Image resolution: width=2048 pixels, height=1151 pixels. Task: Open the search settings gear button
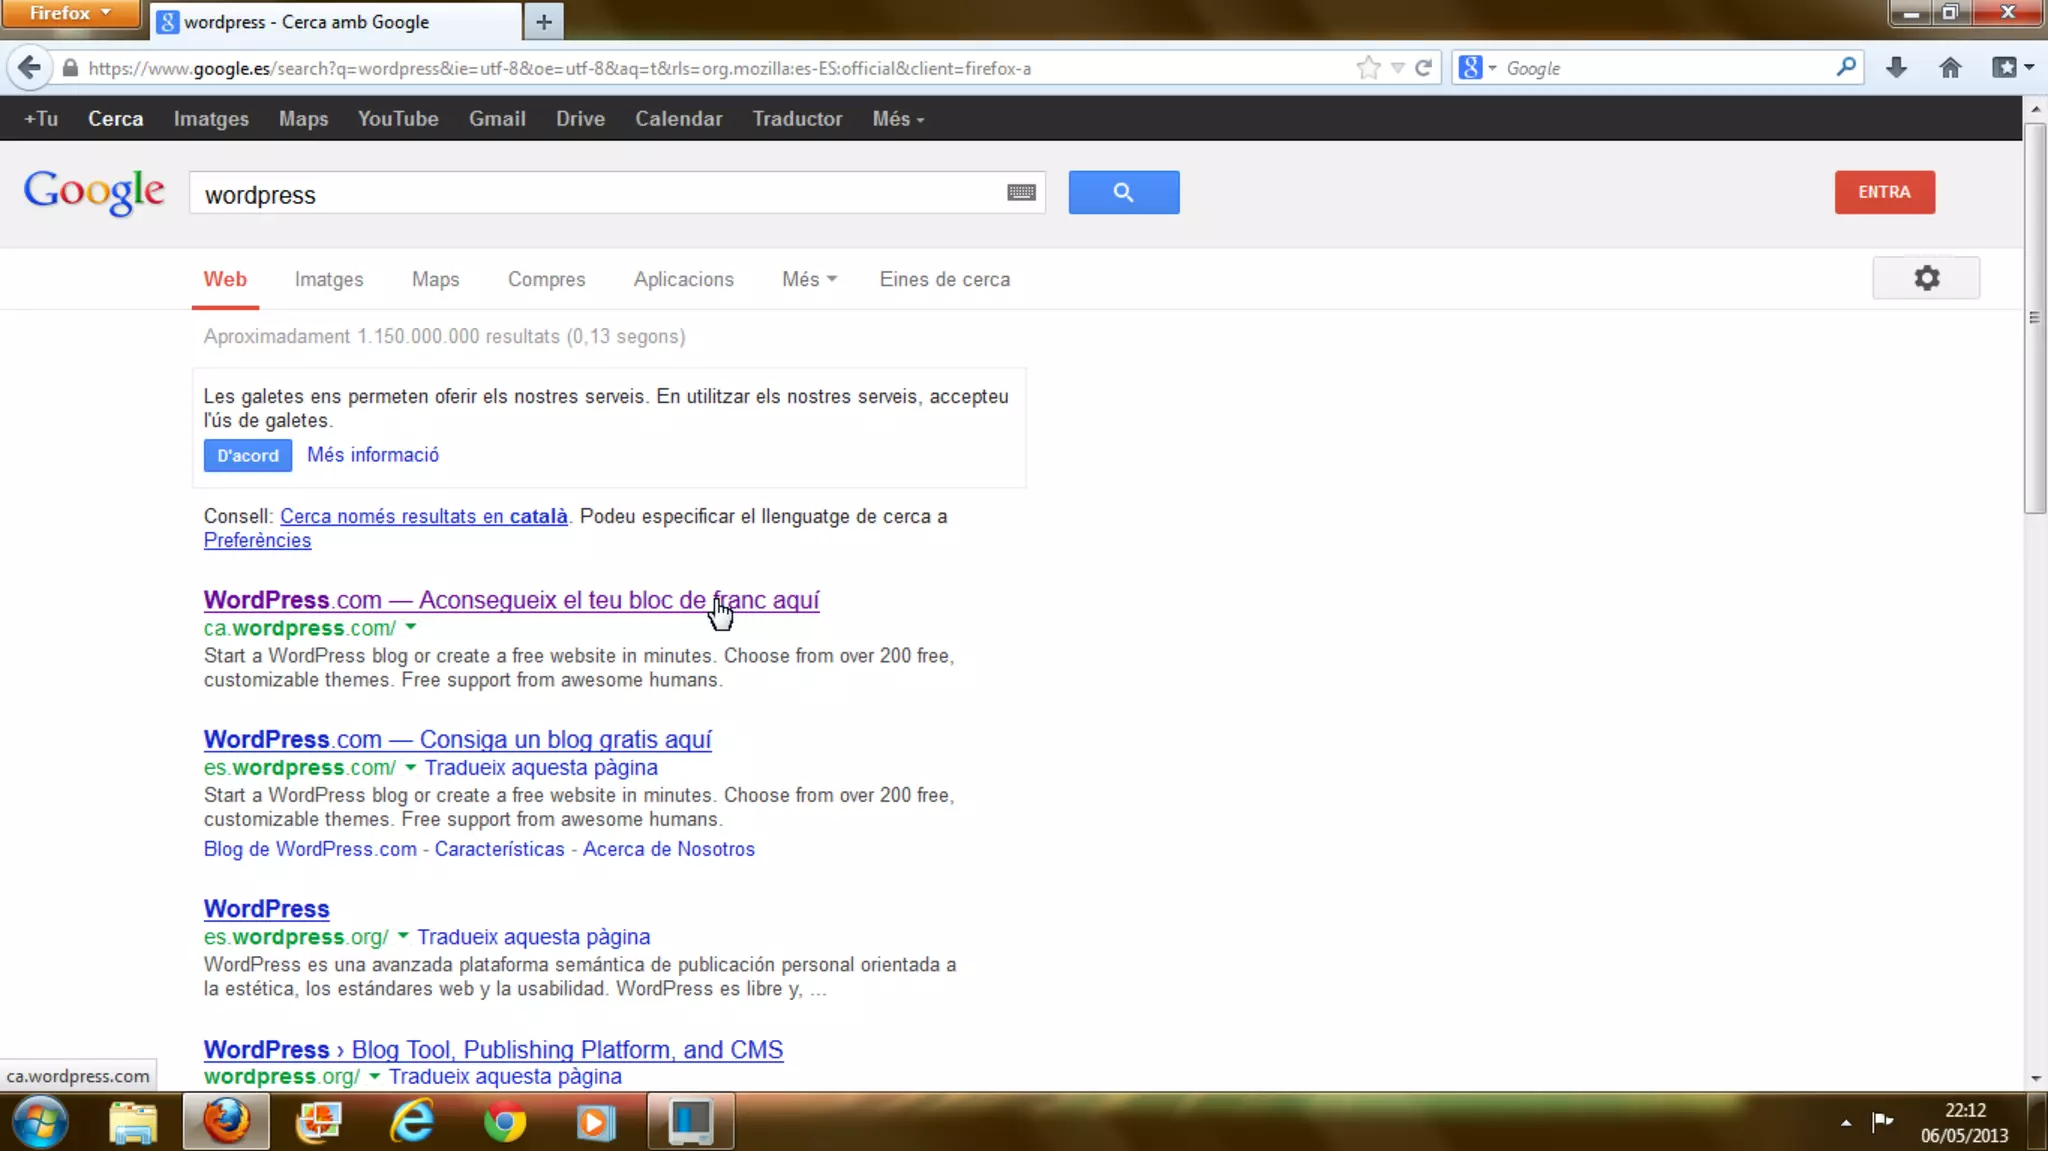click(x=1926, y=278)
